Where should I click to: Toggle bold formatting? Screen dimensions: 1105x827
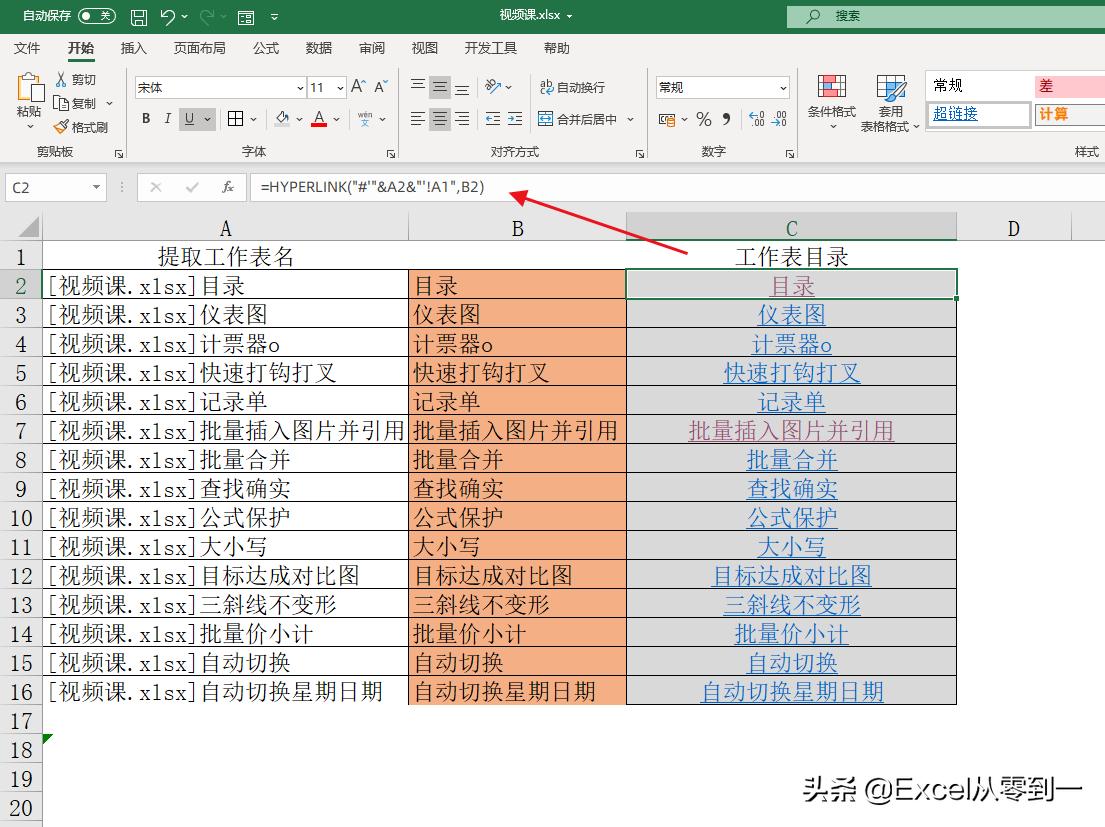click(x=145, y=118)
